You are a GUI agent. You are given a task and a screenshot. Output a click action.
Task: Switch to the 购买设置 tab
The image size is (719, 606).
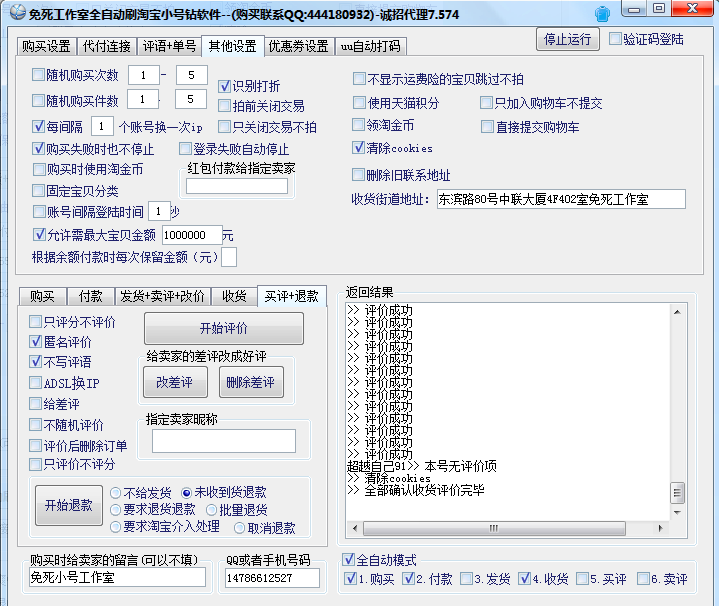[x=46, y=46]
